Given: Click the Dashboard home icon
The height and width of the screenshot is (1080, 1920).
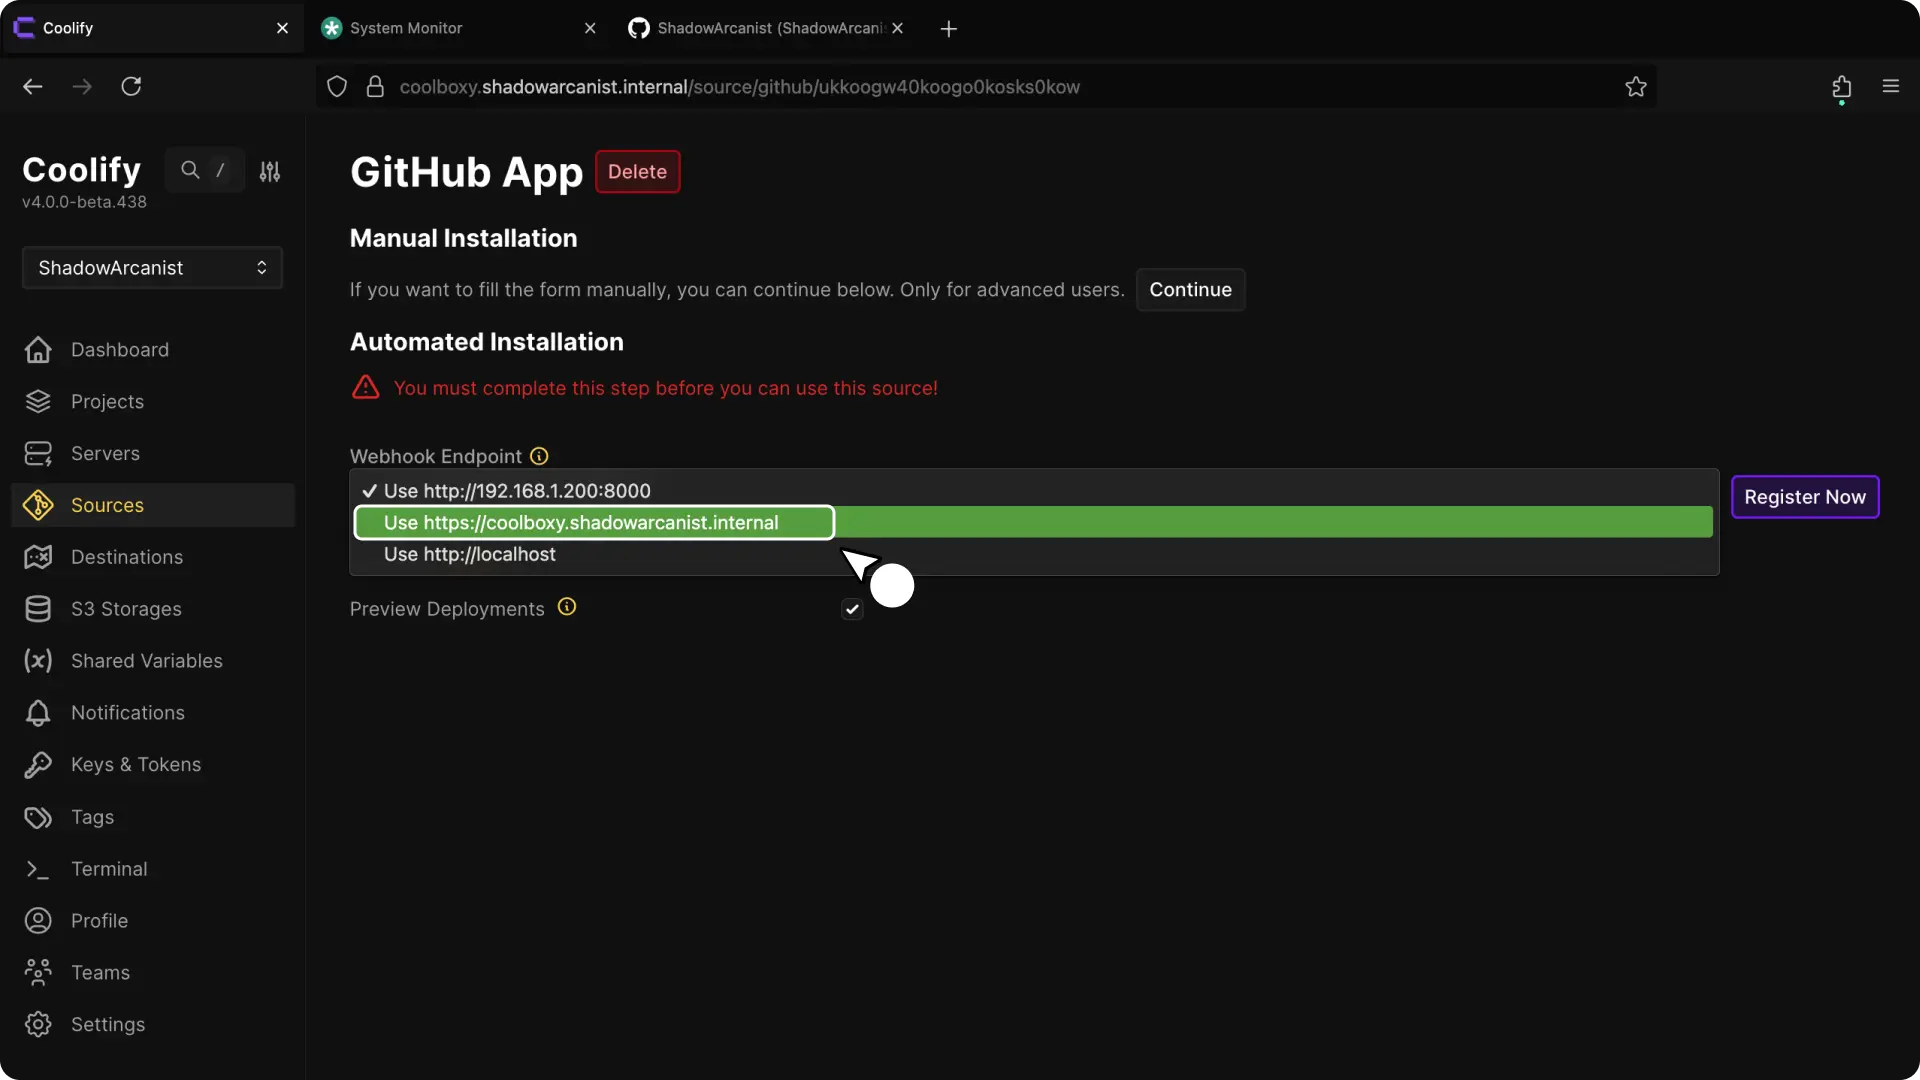Looking at the screenshot, I should 38,350.
